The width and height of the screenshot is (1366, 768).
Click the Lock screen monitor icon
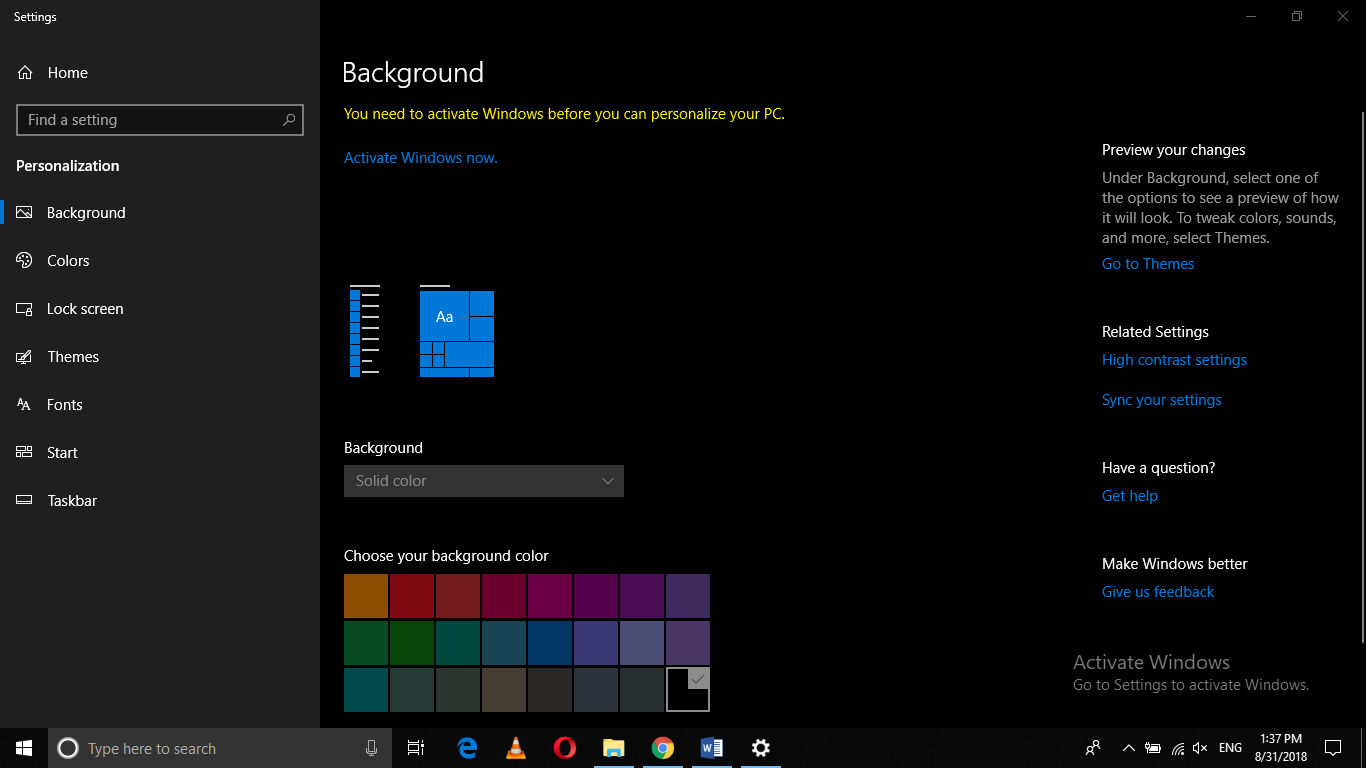[x=25, y=309]
